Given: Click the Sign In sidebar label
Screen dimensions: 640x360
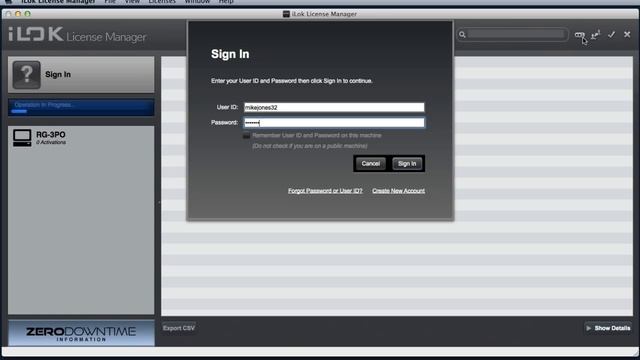Looking at the screenshot, I should pos(58,75).
